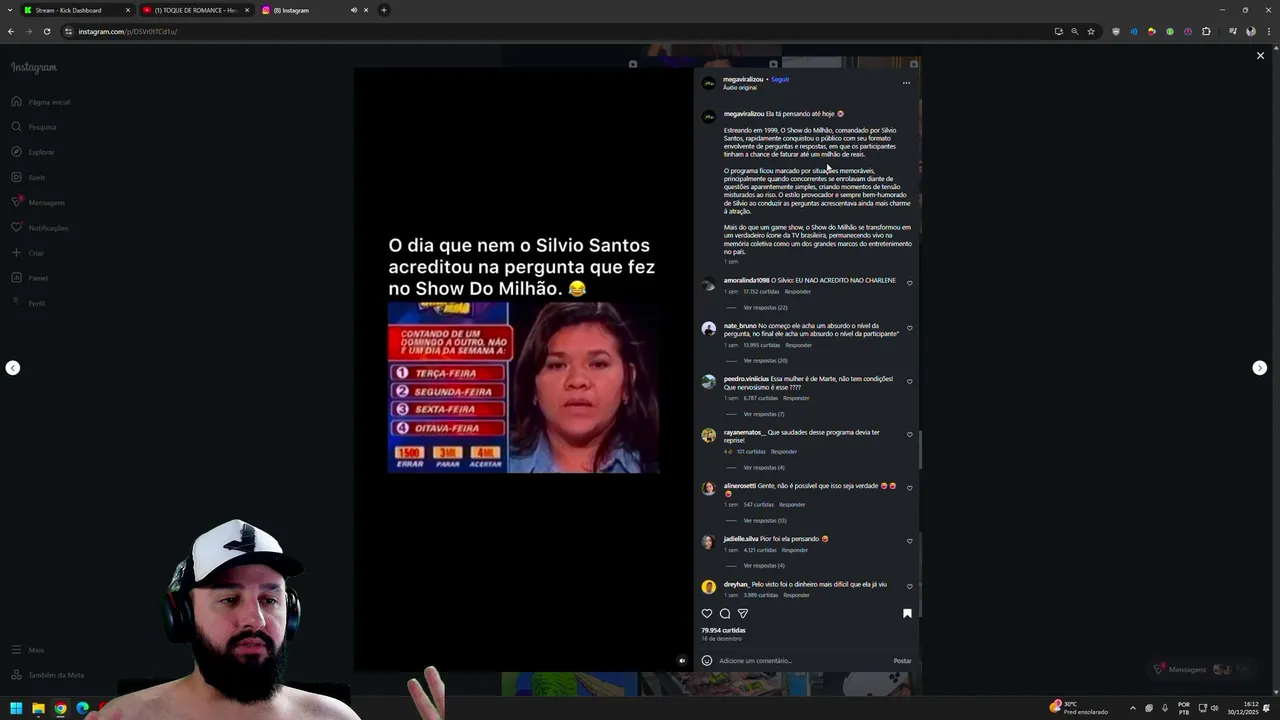Share the post with paper plane icon
1280x720 pixels.
pyautogui.click(x=743, y=613)
